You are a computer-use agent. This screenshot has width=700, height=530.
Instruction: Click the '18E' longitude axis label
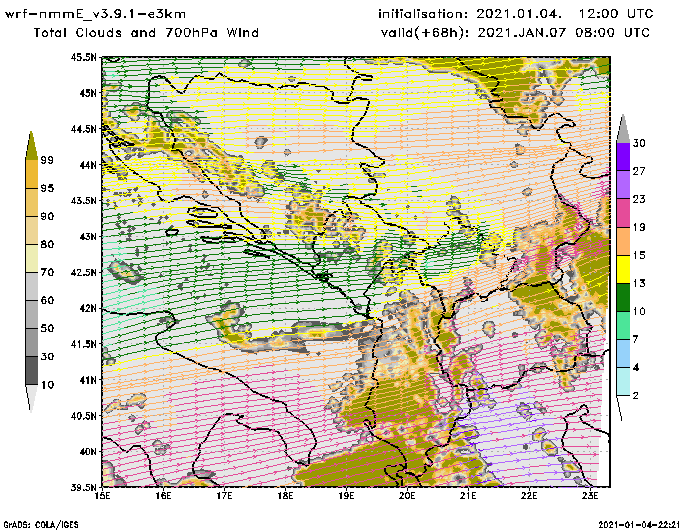pyautogui.click(x=285, y=496)
